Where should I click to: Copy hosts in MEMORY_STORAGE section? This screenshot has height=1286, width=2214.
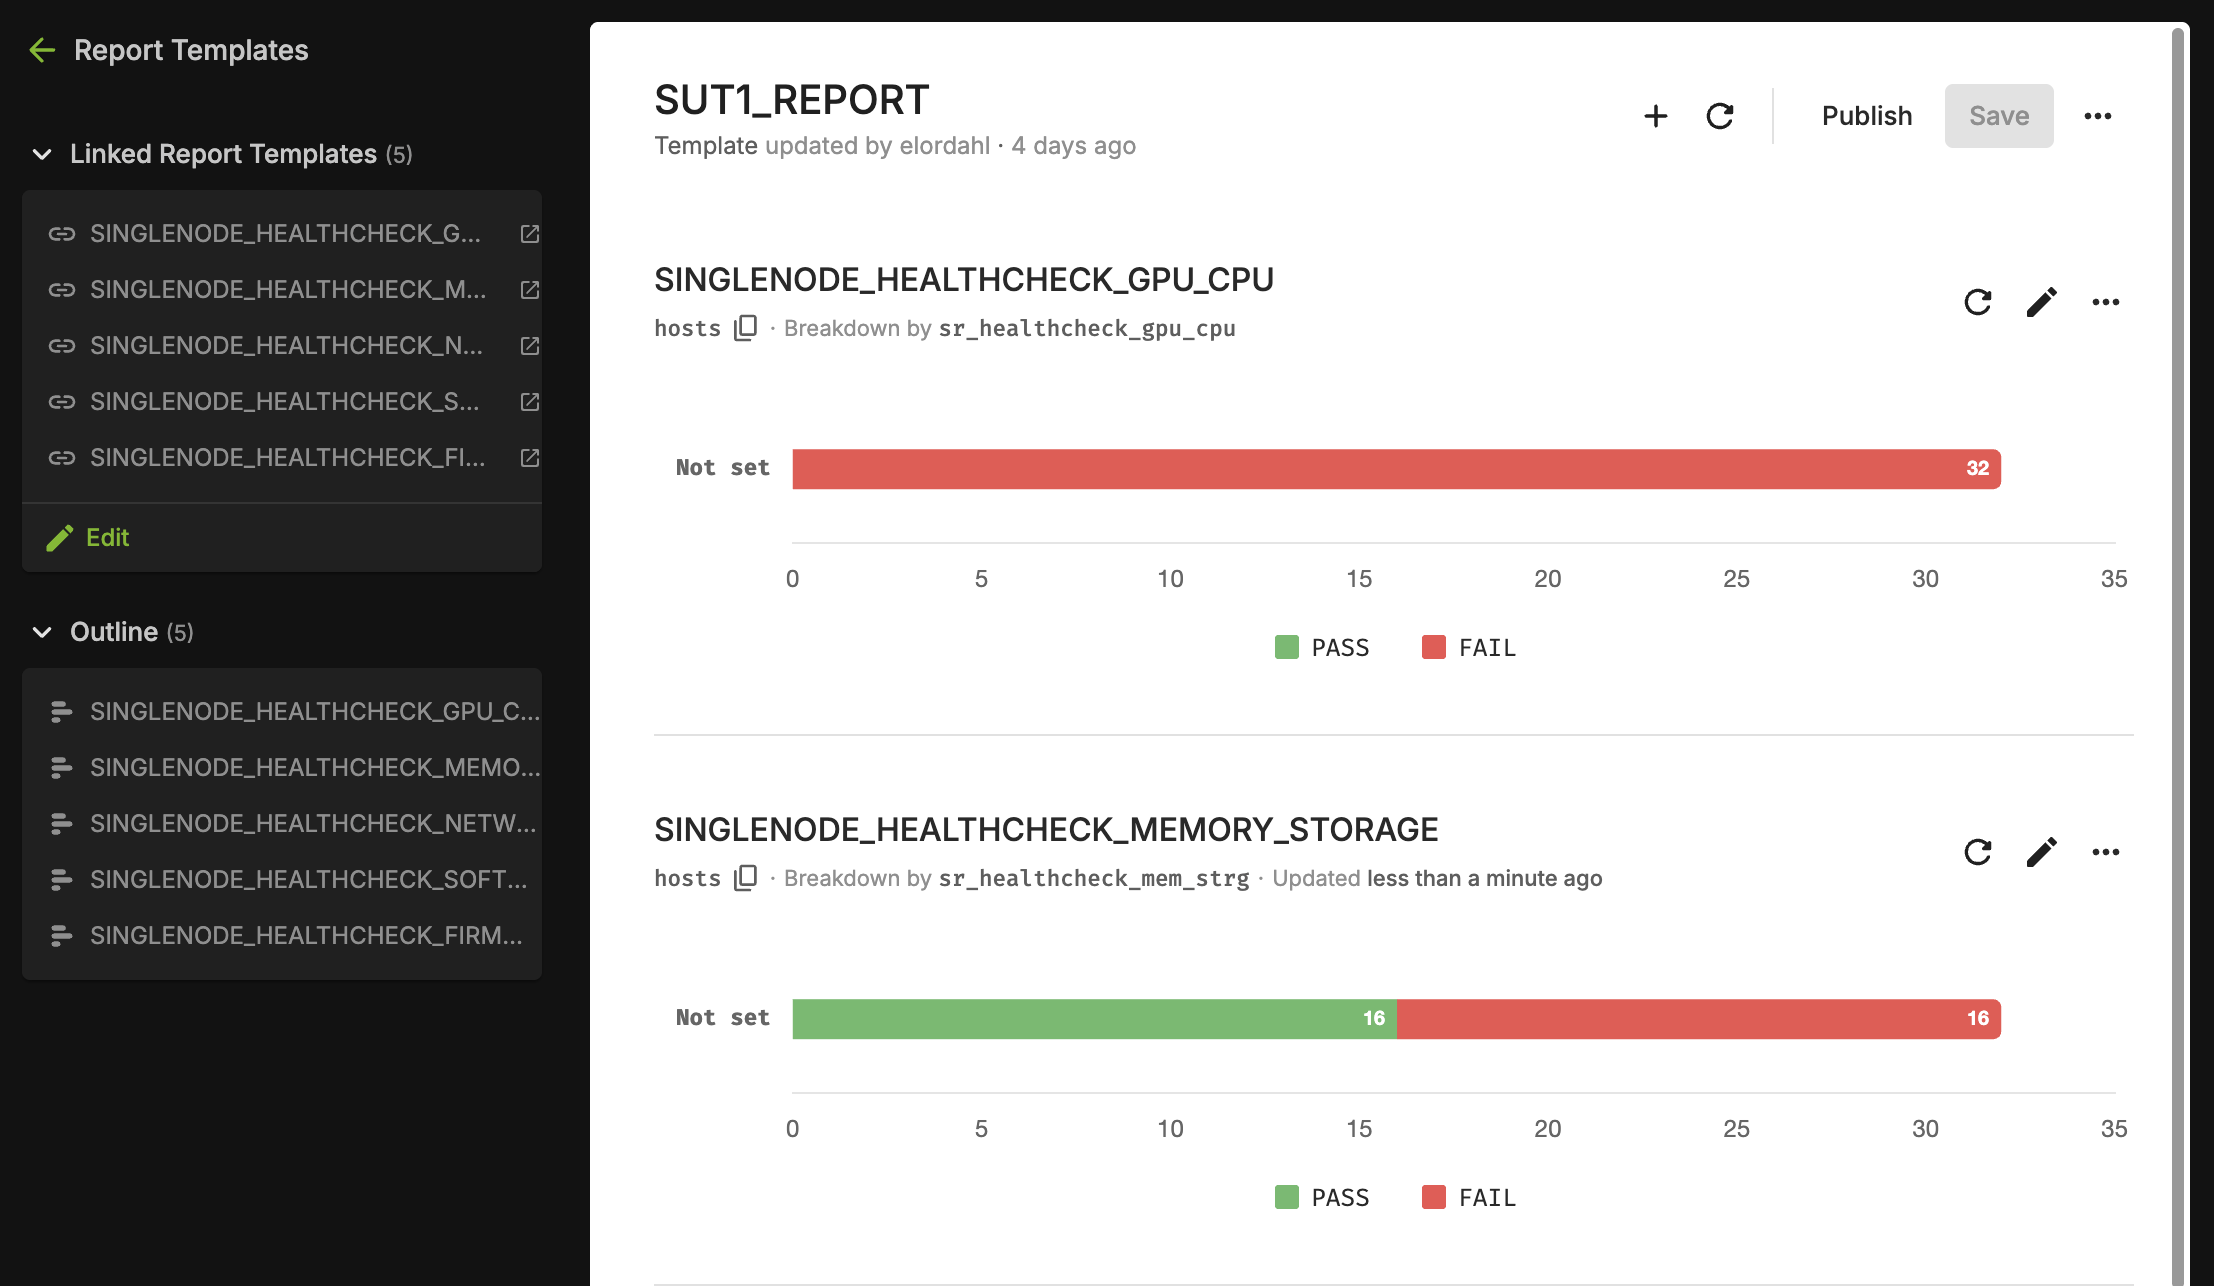(x=746, y=878)
